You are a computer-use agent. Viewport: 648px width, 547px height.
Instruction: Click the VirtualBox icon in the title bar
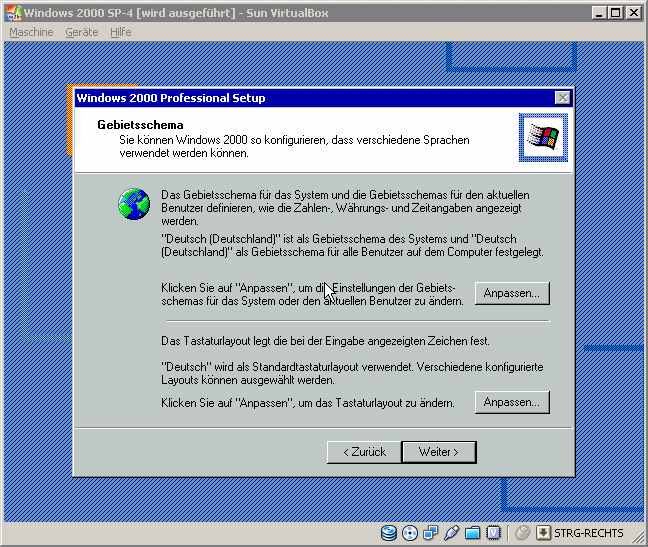[x=12, y=13]
